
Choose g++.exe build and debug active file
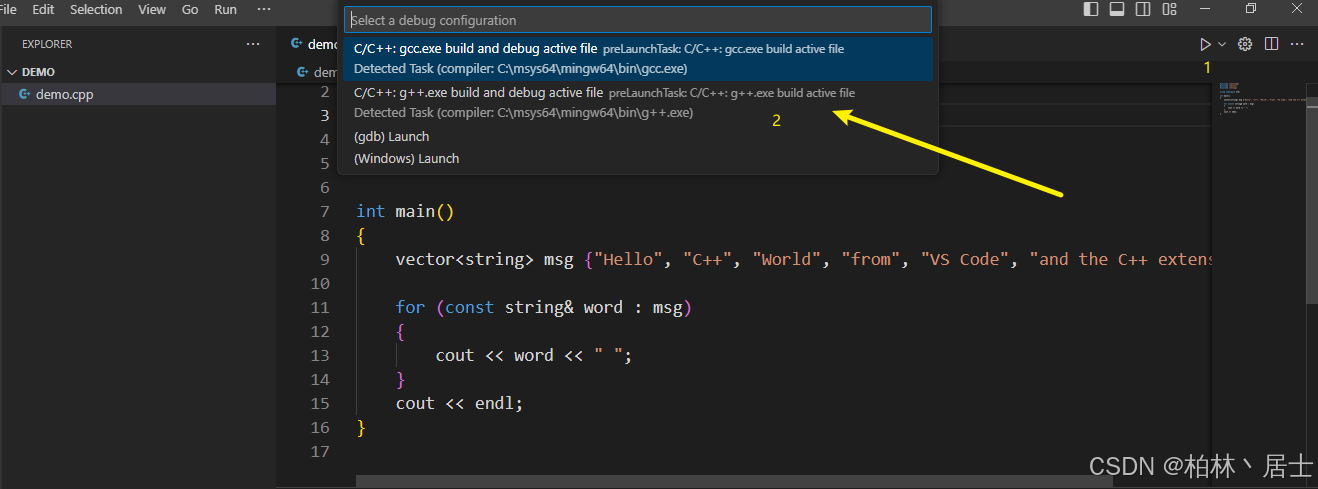(x=638, y=103)
